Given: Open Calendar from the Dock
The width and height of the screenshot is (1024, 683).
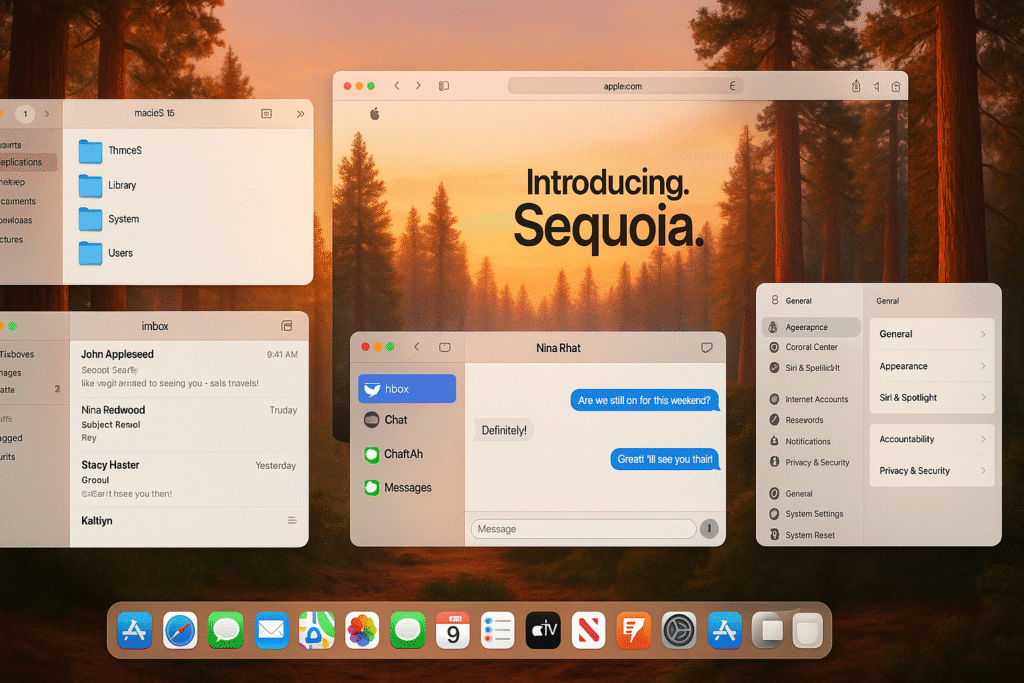Looking at the screenshot, I should coord(453,631).
